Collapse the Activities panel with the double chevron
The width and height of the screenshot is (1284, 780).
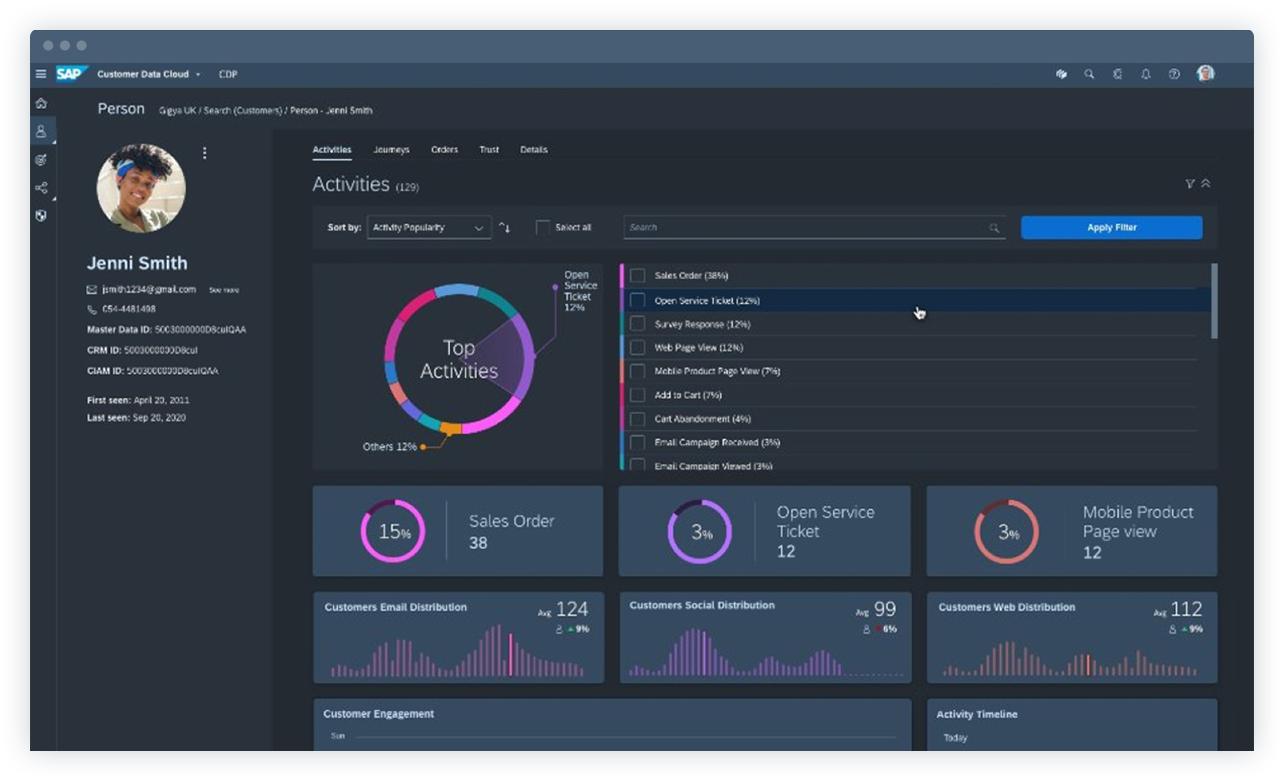pos(1207,183)
